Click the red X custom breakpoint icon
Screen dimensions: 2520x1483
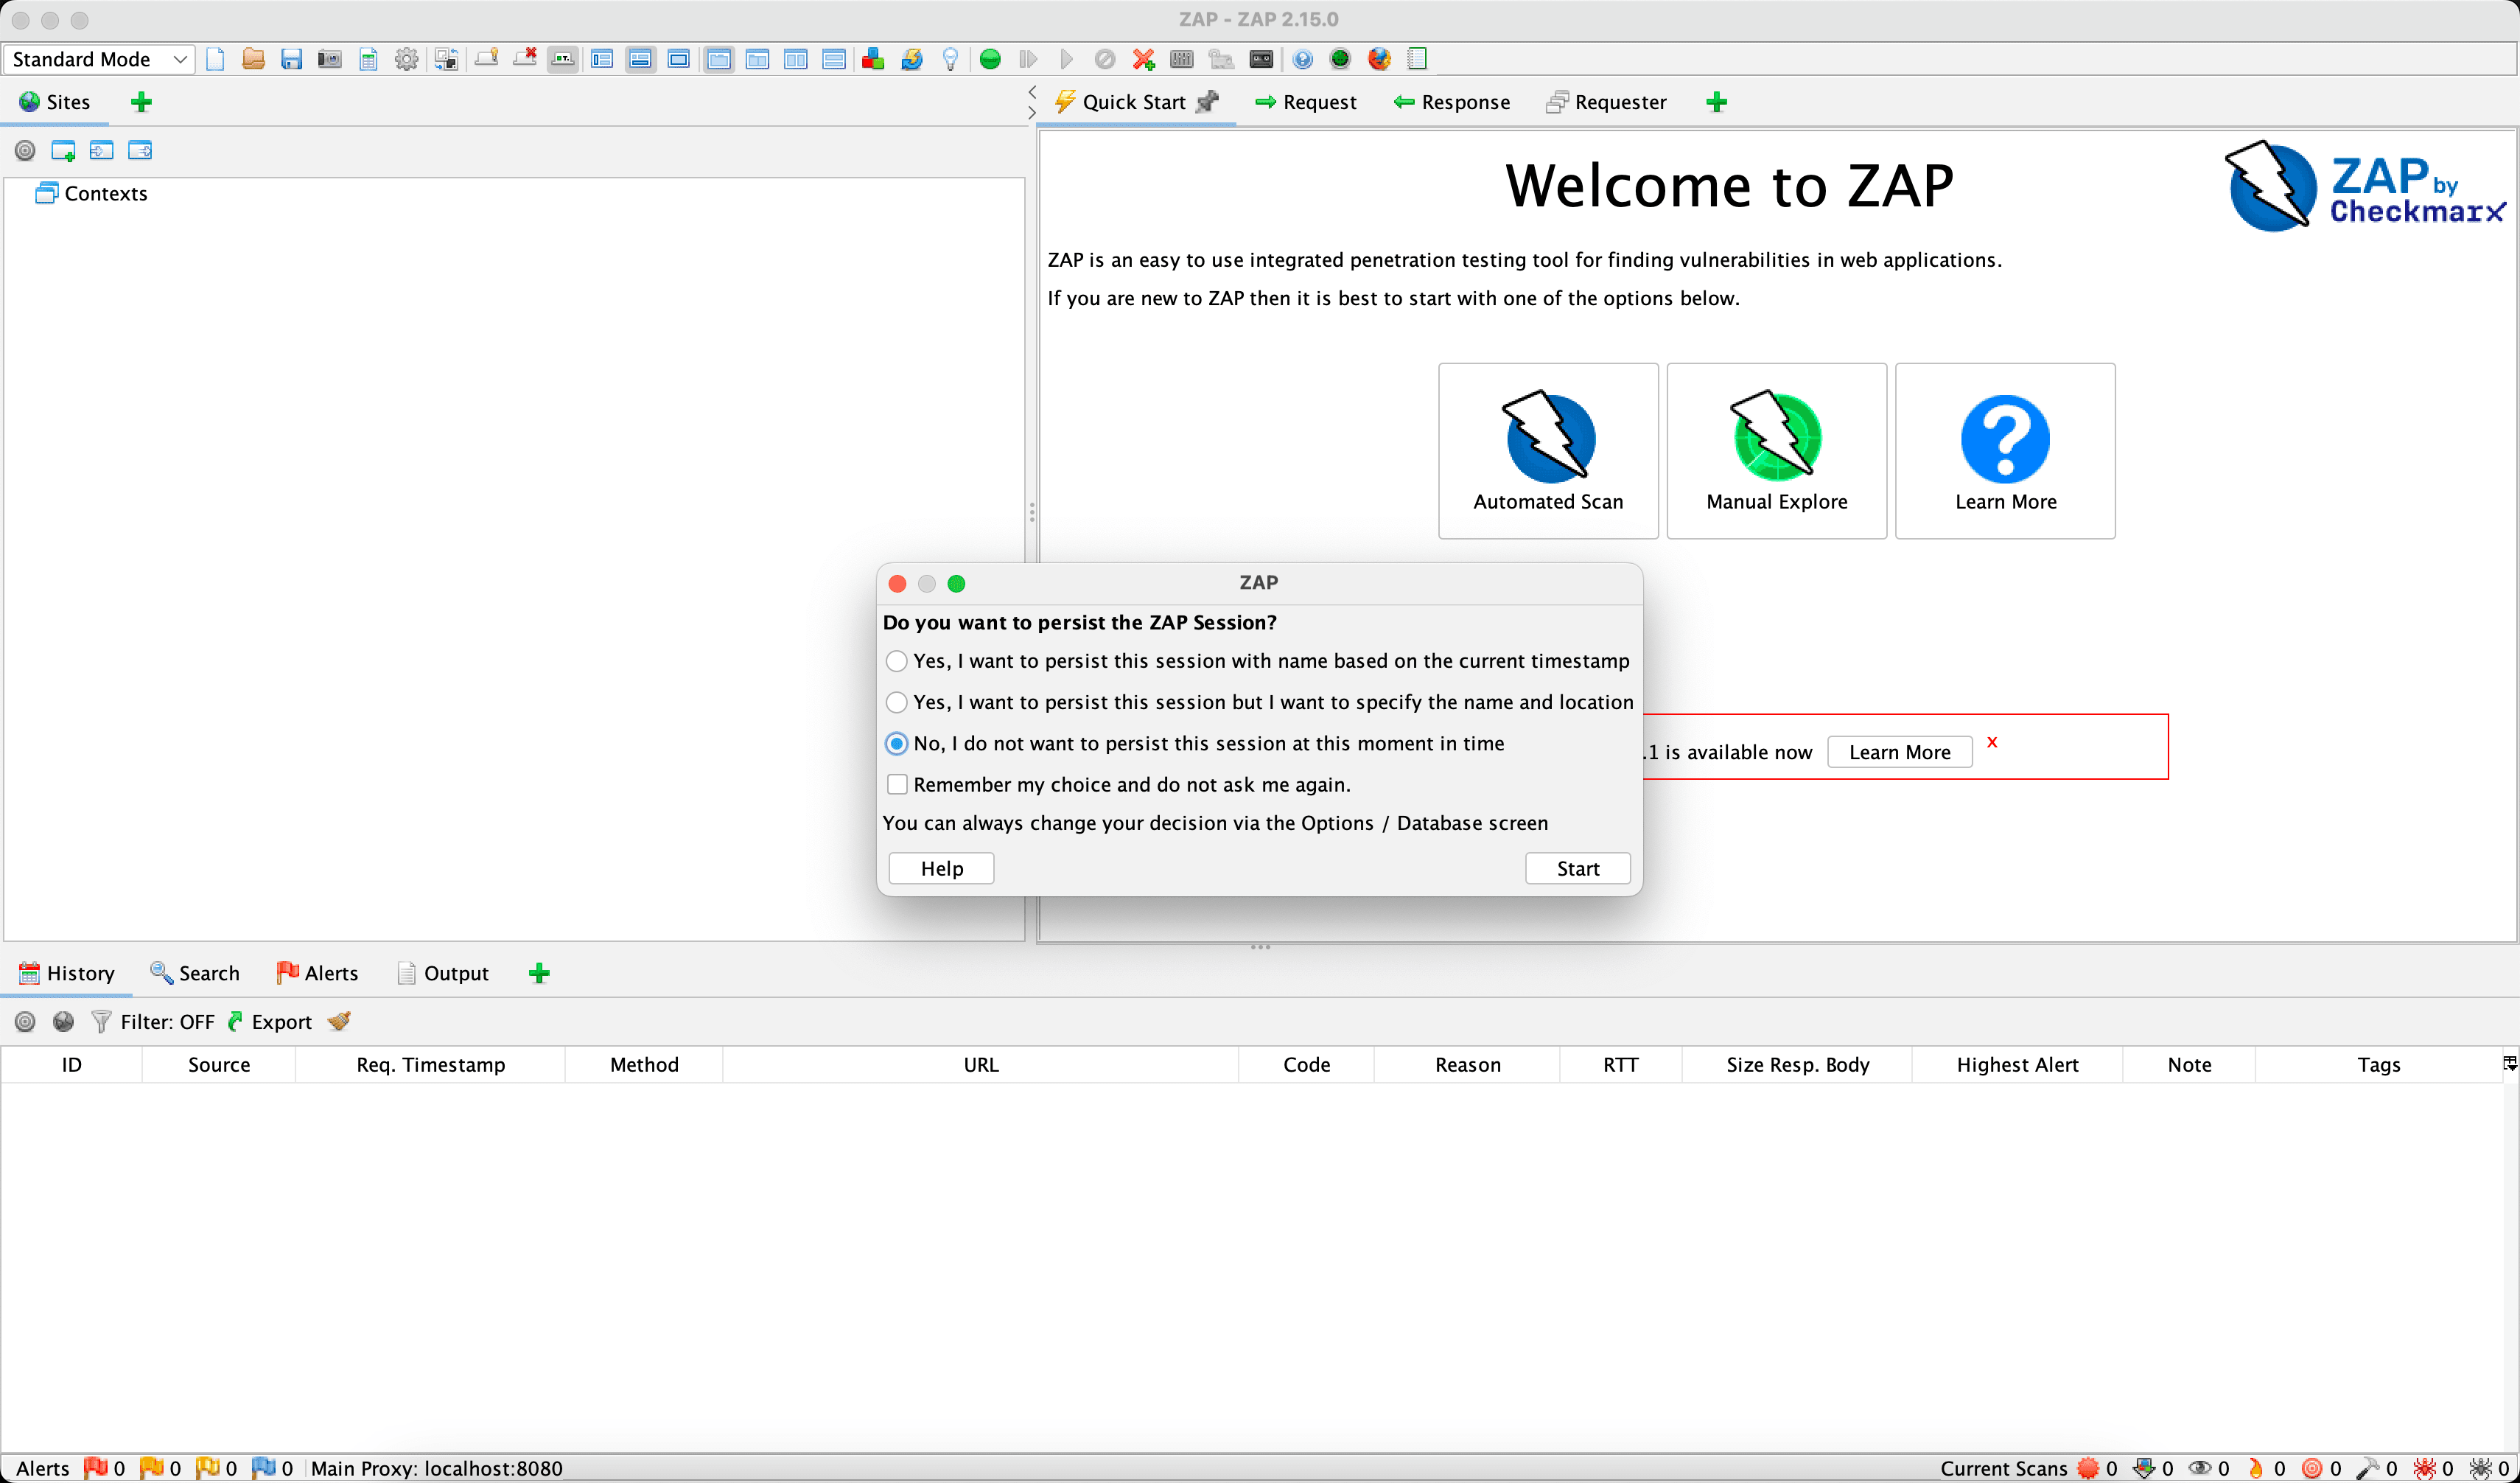pos(1143,59)
